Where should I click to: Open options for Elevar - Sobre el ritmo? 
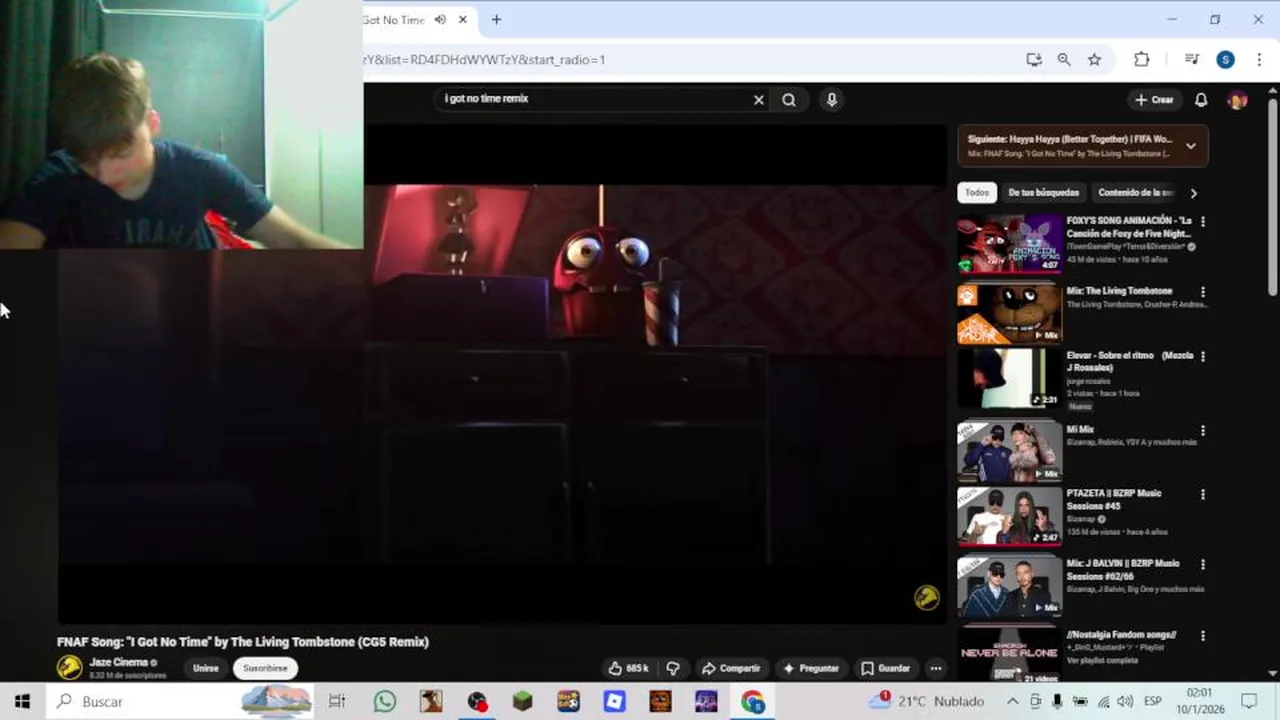pos(1203,356)
